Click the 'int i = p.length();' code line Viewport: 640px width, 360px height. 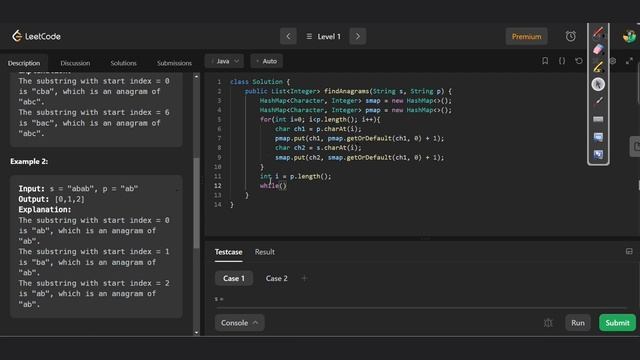coord(296,176)
